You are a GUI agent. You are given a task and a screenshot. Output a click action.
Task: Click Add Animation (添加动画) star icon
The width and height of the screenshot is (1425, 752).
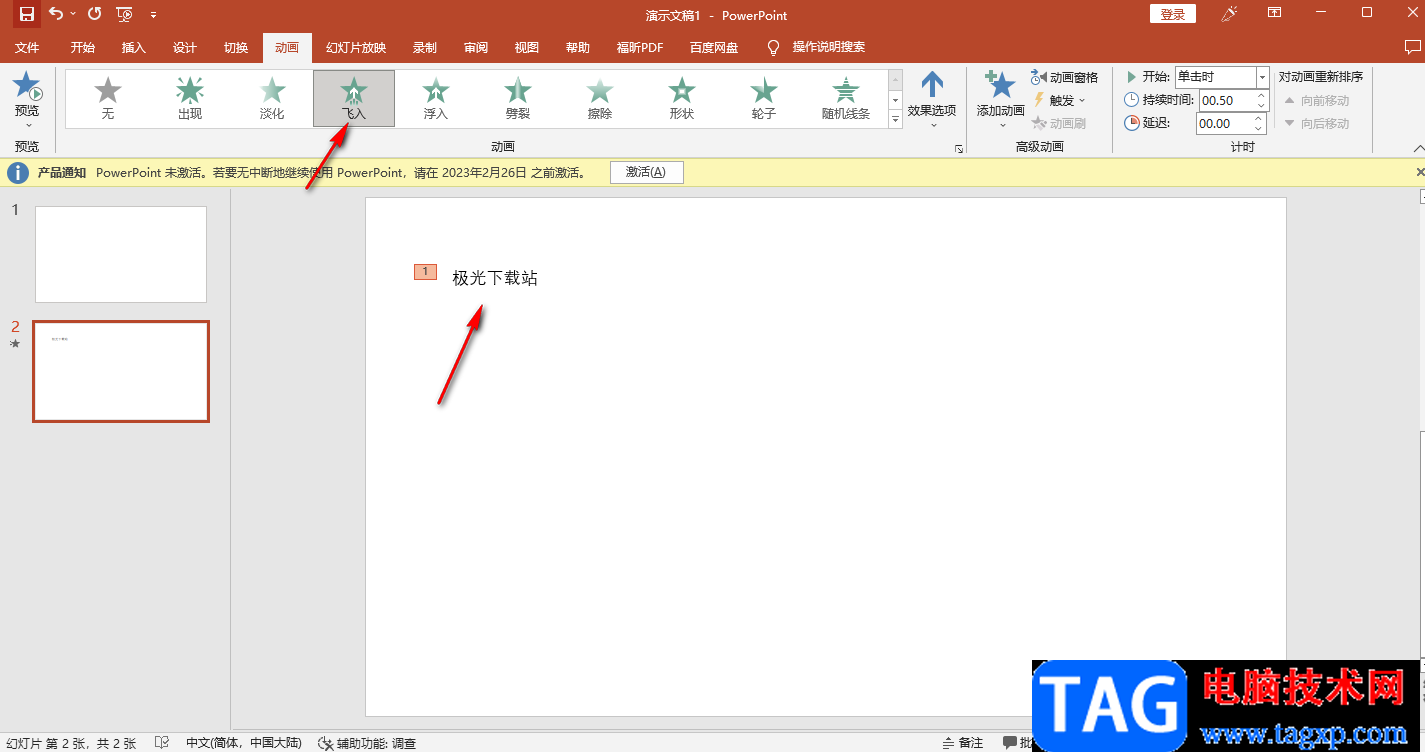click(x=1000, y=86)
